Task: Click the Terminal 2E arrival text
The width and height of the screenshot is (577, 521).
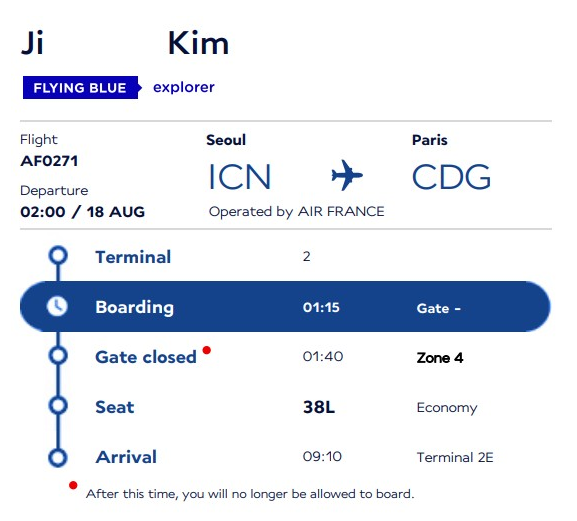Action: (x=455, y=457)
